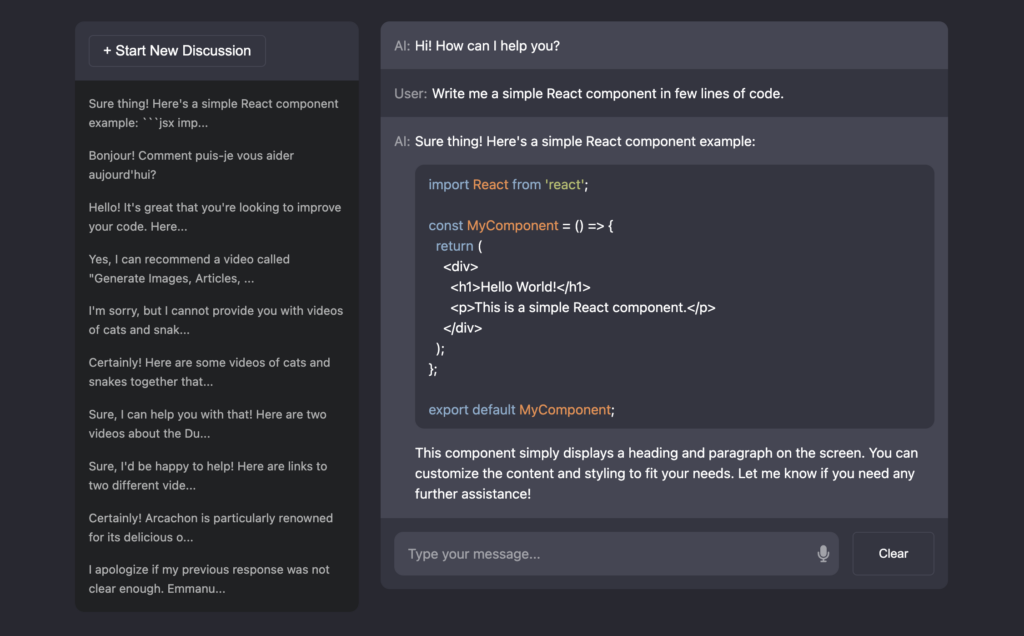The image size is (1024, 636).
Task: Click the 'const MyComponent' line in code block
Action: [x=520, y=226]
